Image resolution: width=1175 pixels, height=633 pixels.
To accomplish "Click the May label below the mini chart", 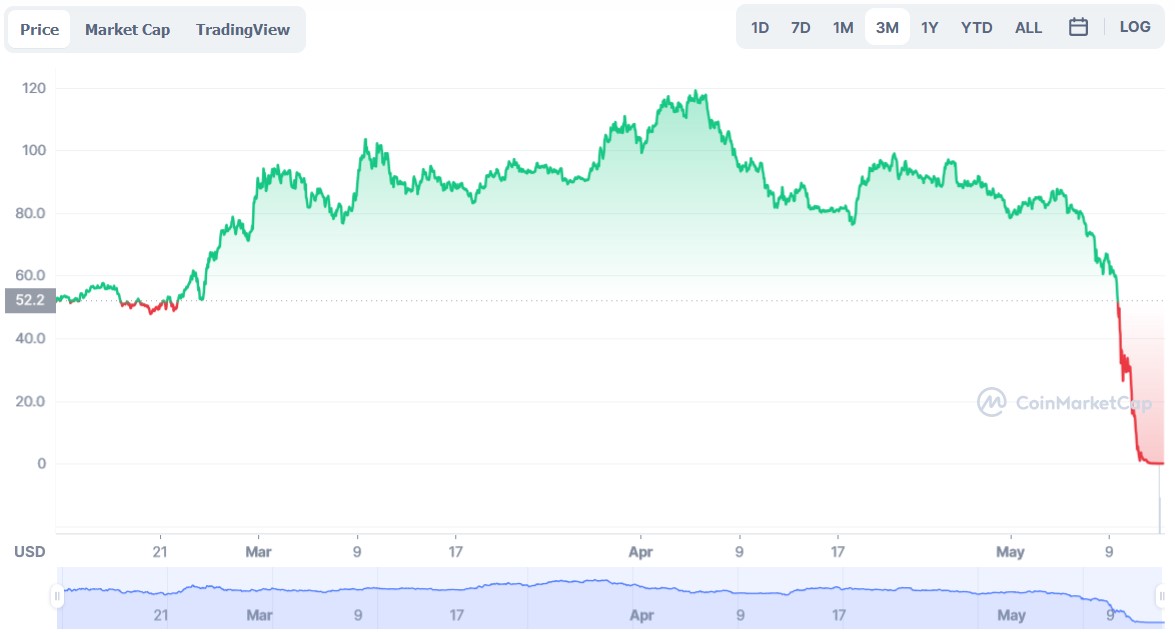I will [x=1011, y=616].
